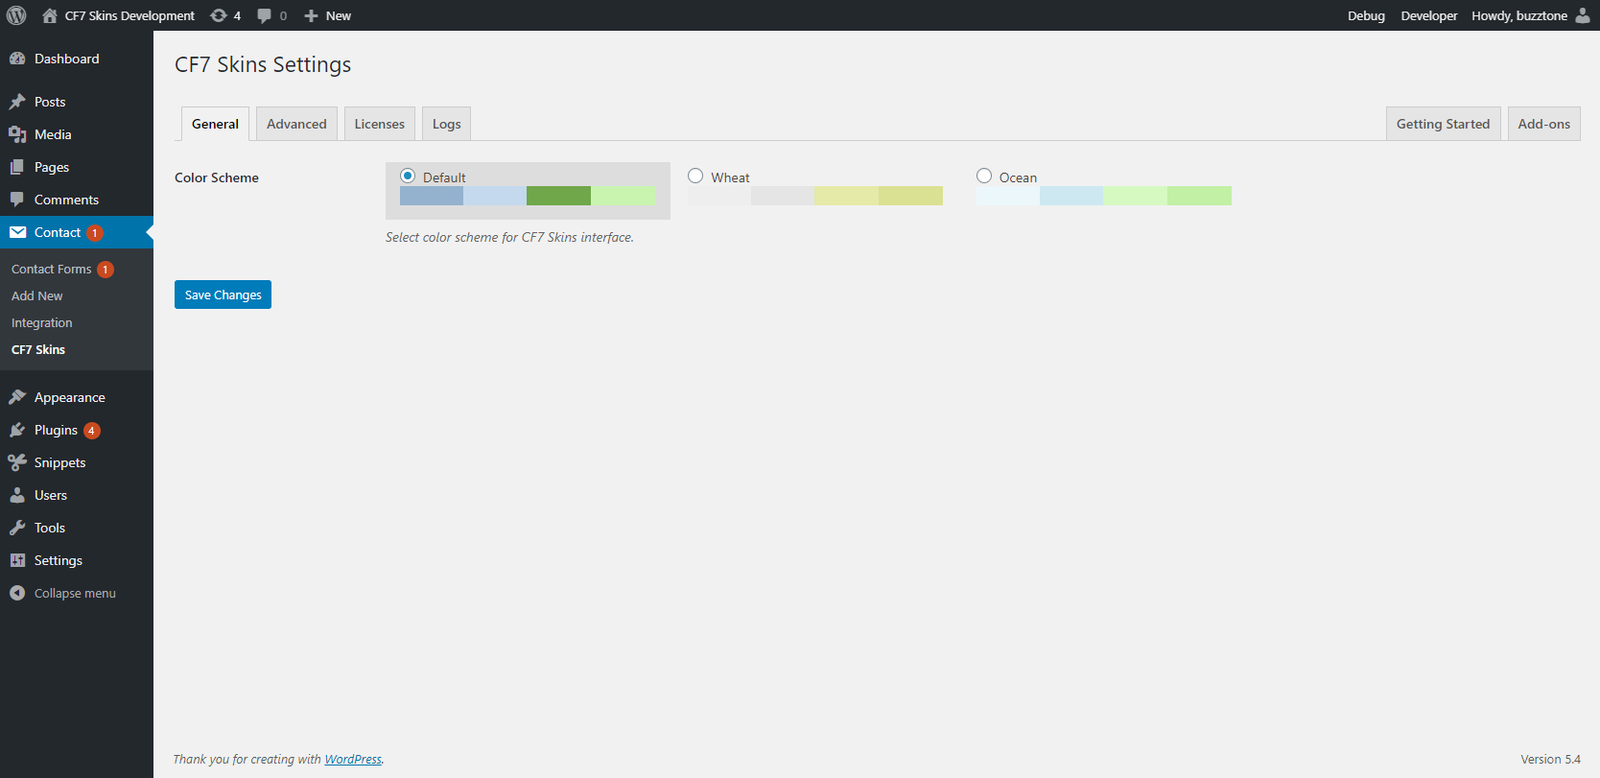Open Tools via the wrench icon
The width and height of the screenshot is (1600, 778).
click(17, 528)
